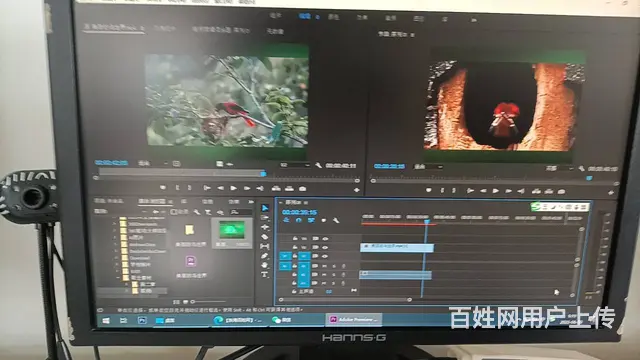The image size is (640, 360).
Task: Export frame from Program monitor camera icon
Action: coord(562,191)
